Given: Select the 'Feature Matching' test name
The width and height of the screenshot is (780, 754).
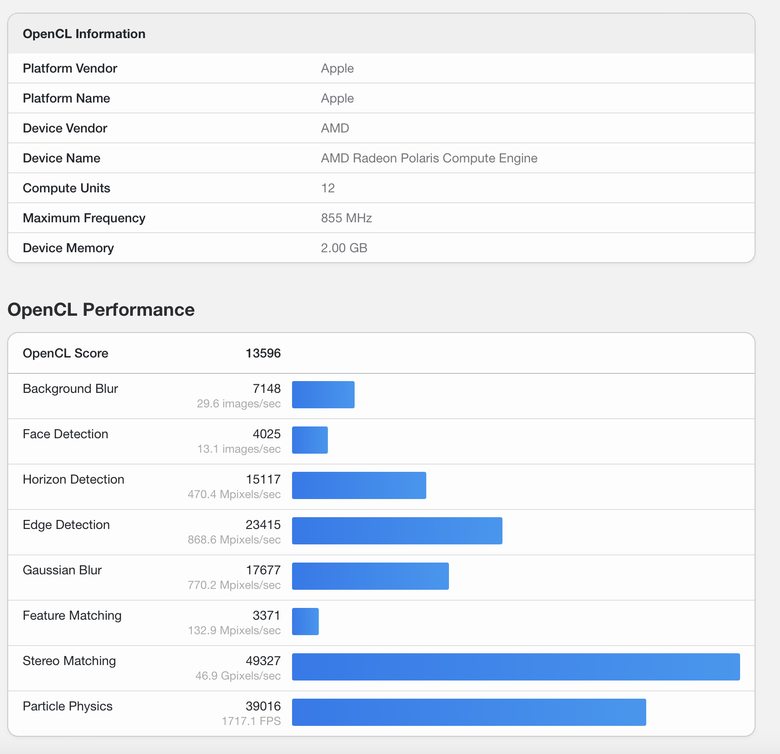Looking at the screenshot, I should (x=72, y=615).
